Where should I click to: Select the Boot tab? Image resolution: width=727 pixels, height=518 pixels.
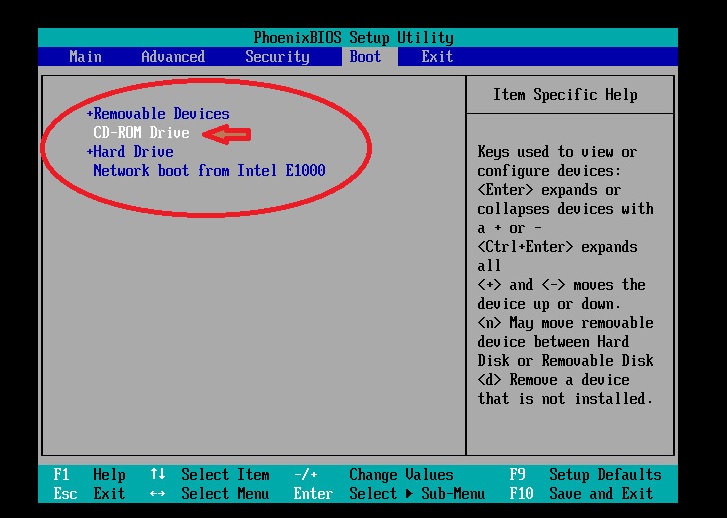tap(365, 57)
